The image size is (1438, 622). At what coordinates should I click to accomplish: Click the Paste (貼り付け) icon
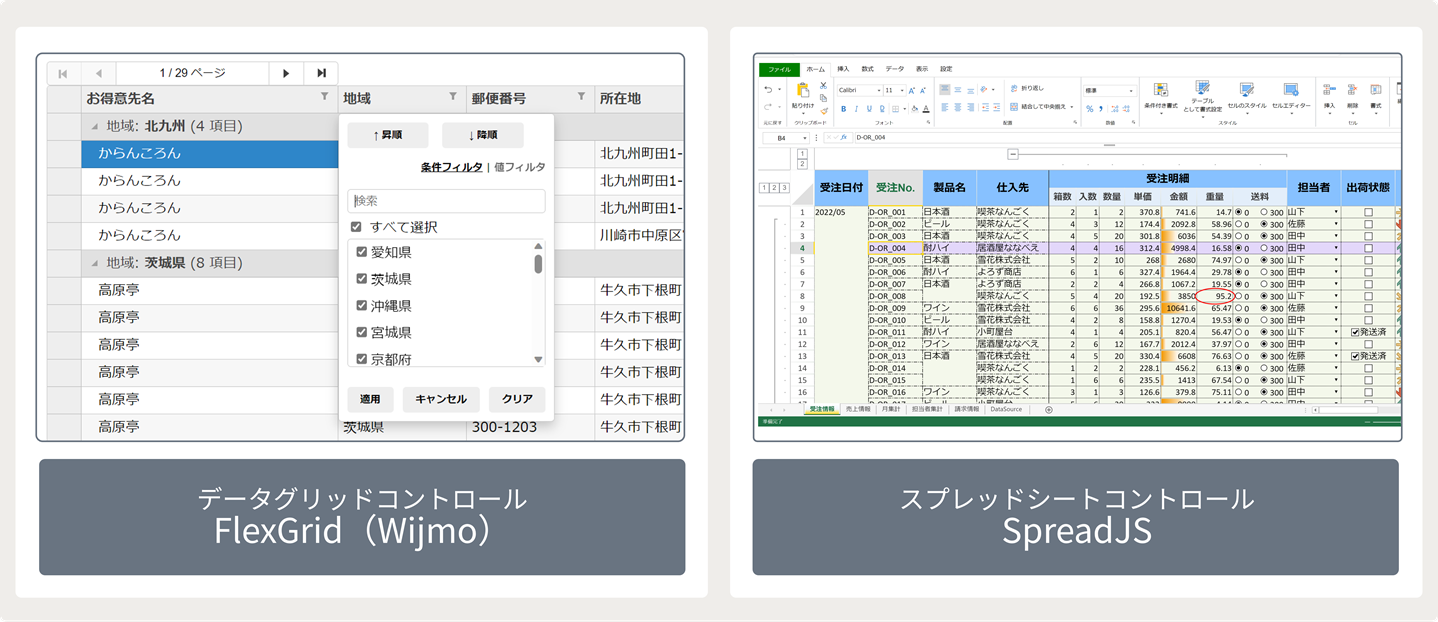803,90
